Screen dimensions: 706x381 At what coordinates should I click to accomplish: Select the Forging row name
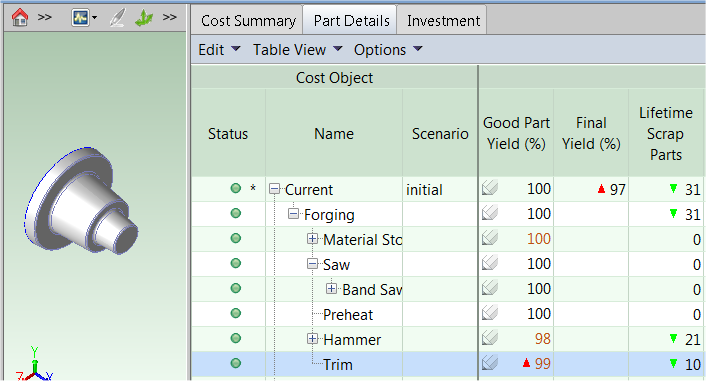click(329, 215)
